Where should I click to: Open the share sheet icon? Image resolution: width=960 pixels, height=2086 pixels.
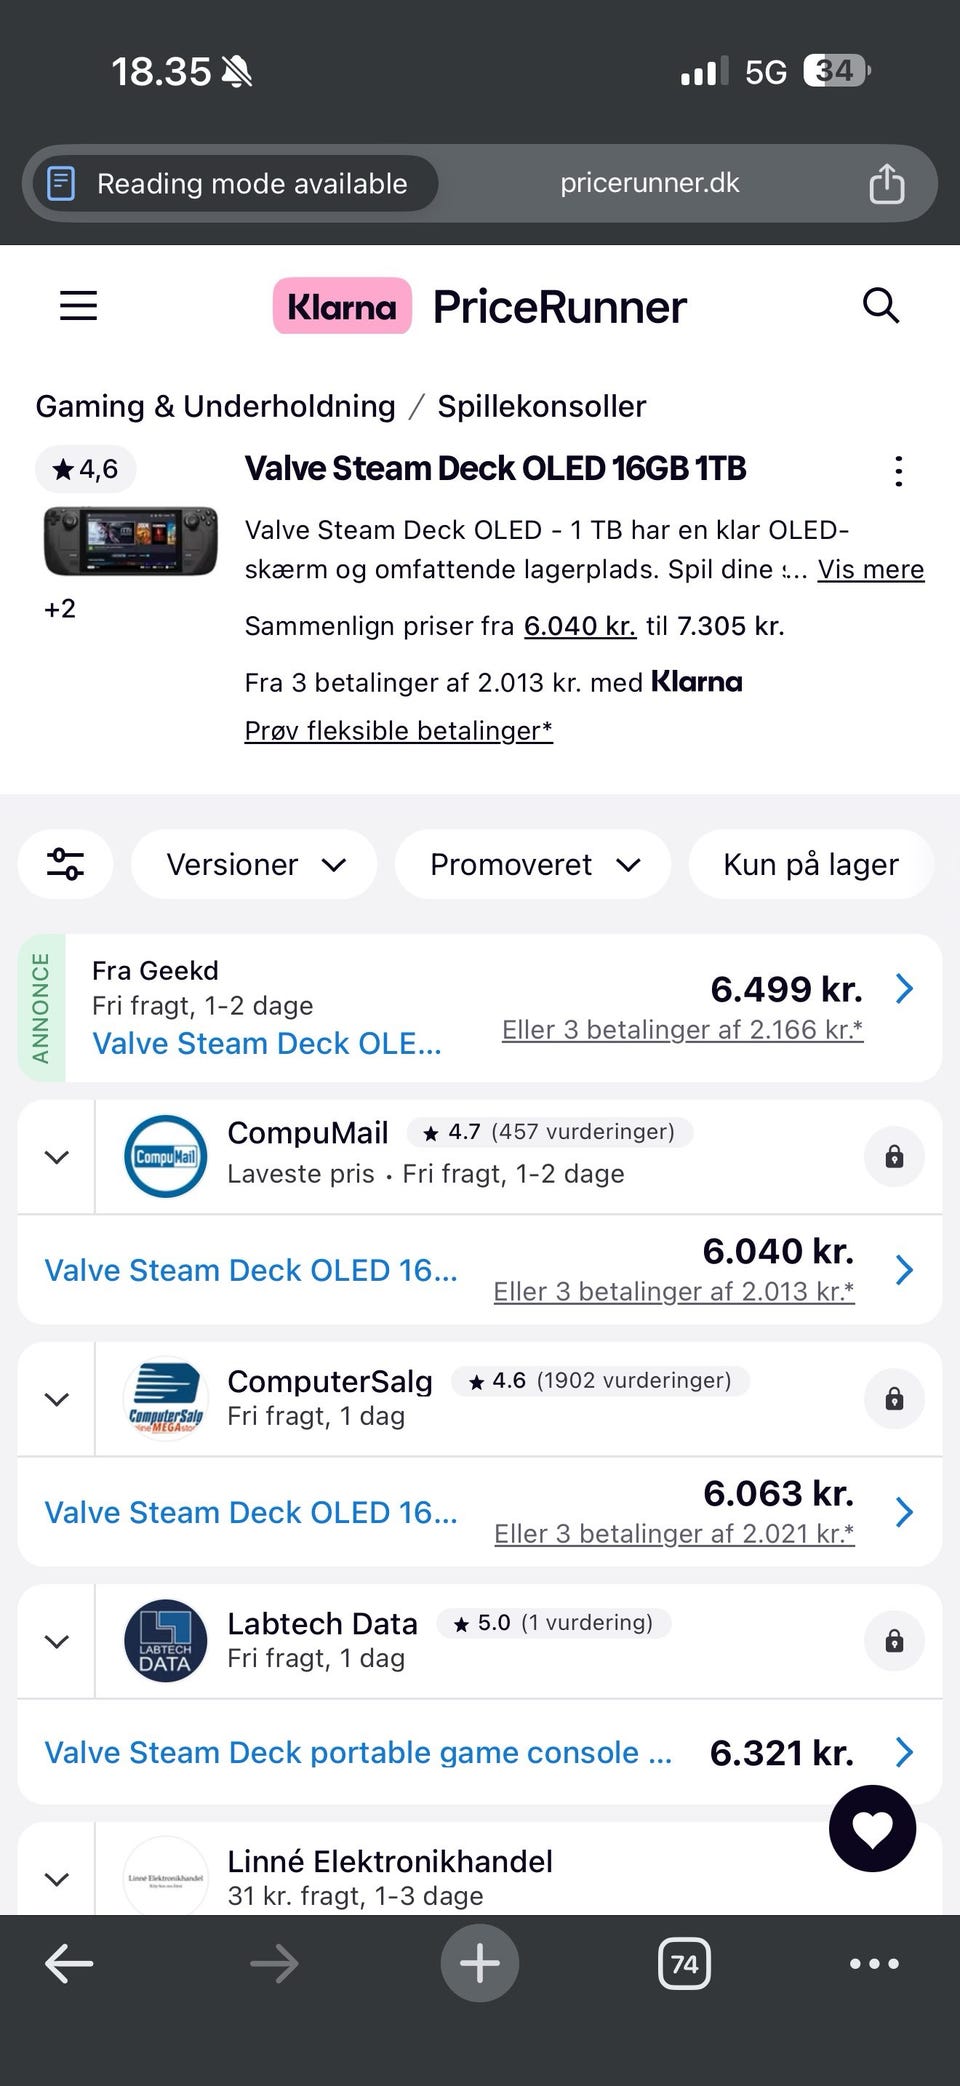[x=886, y=184]
